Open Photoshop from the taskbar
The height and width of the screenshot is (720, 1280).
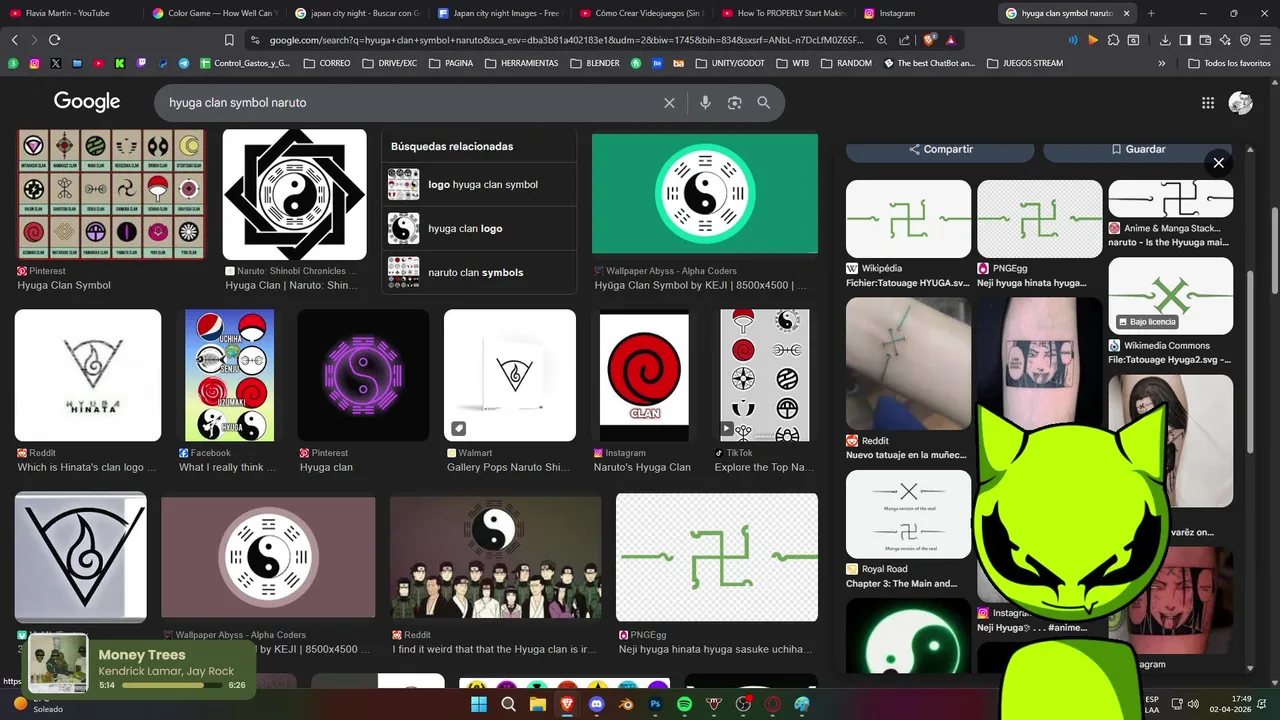pyautogui.click(x=655, y=704)
